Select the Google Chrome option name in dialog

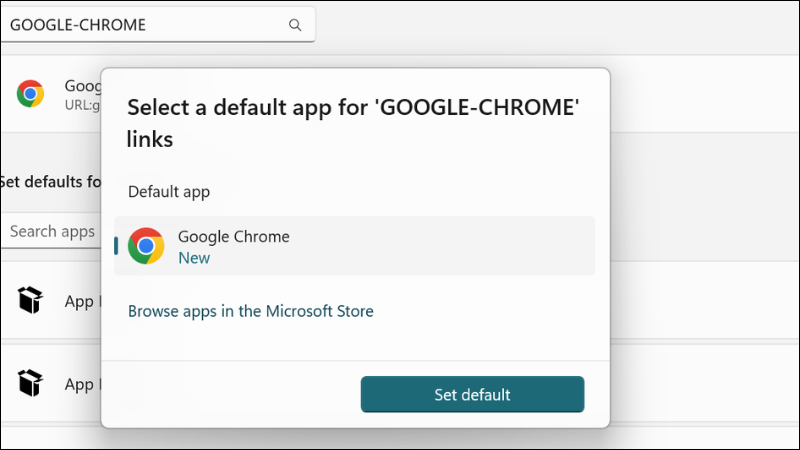coord(234,237)
